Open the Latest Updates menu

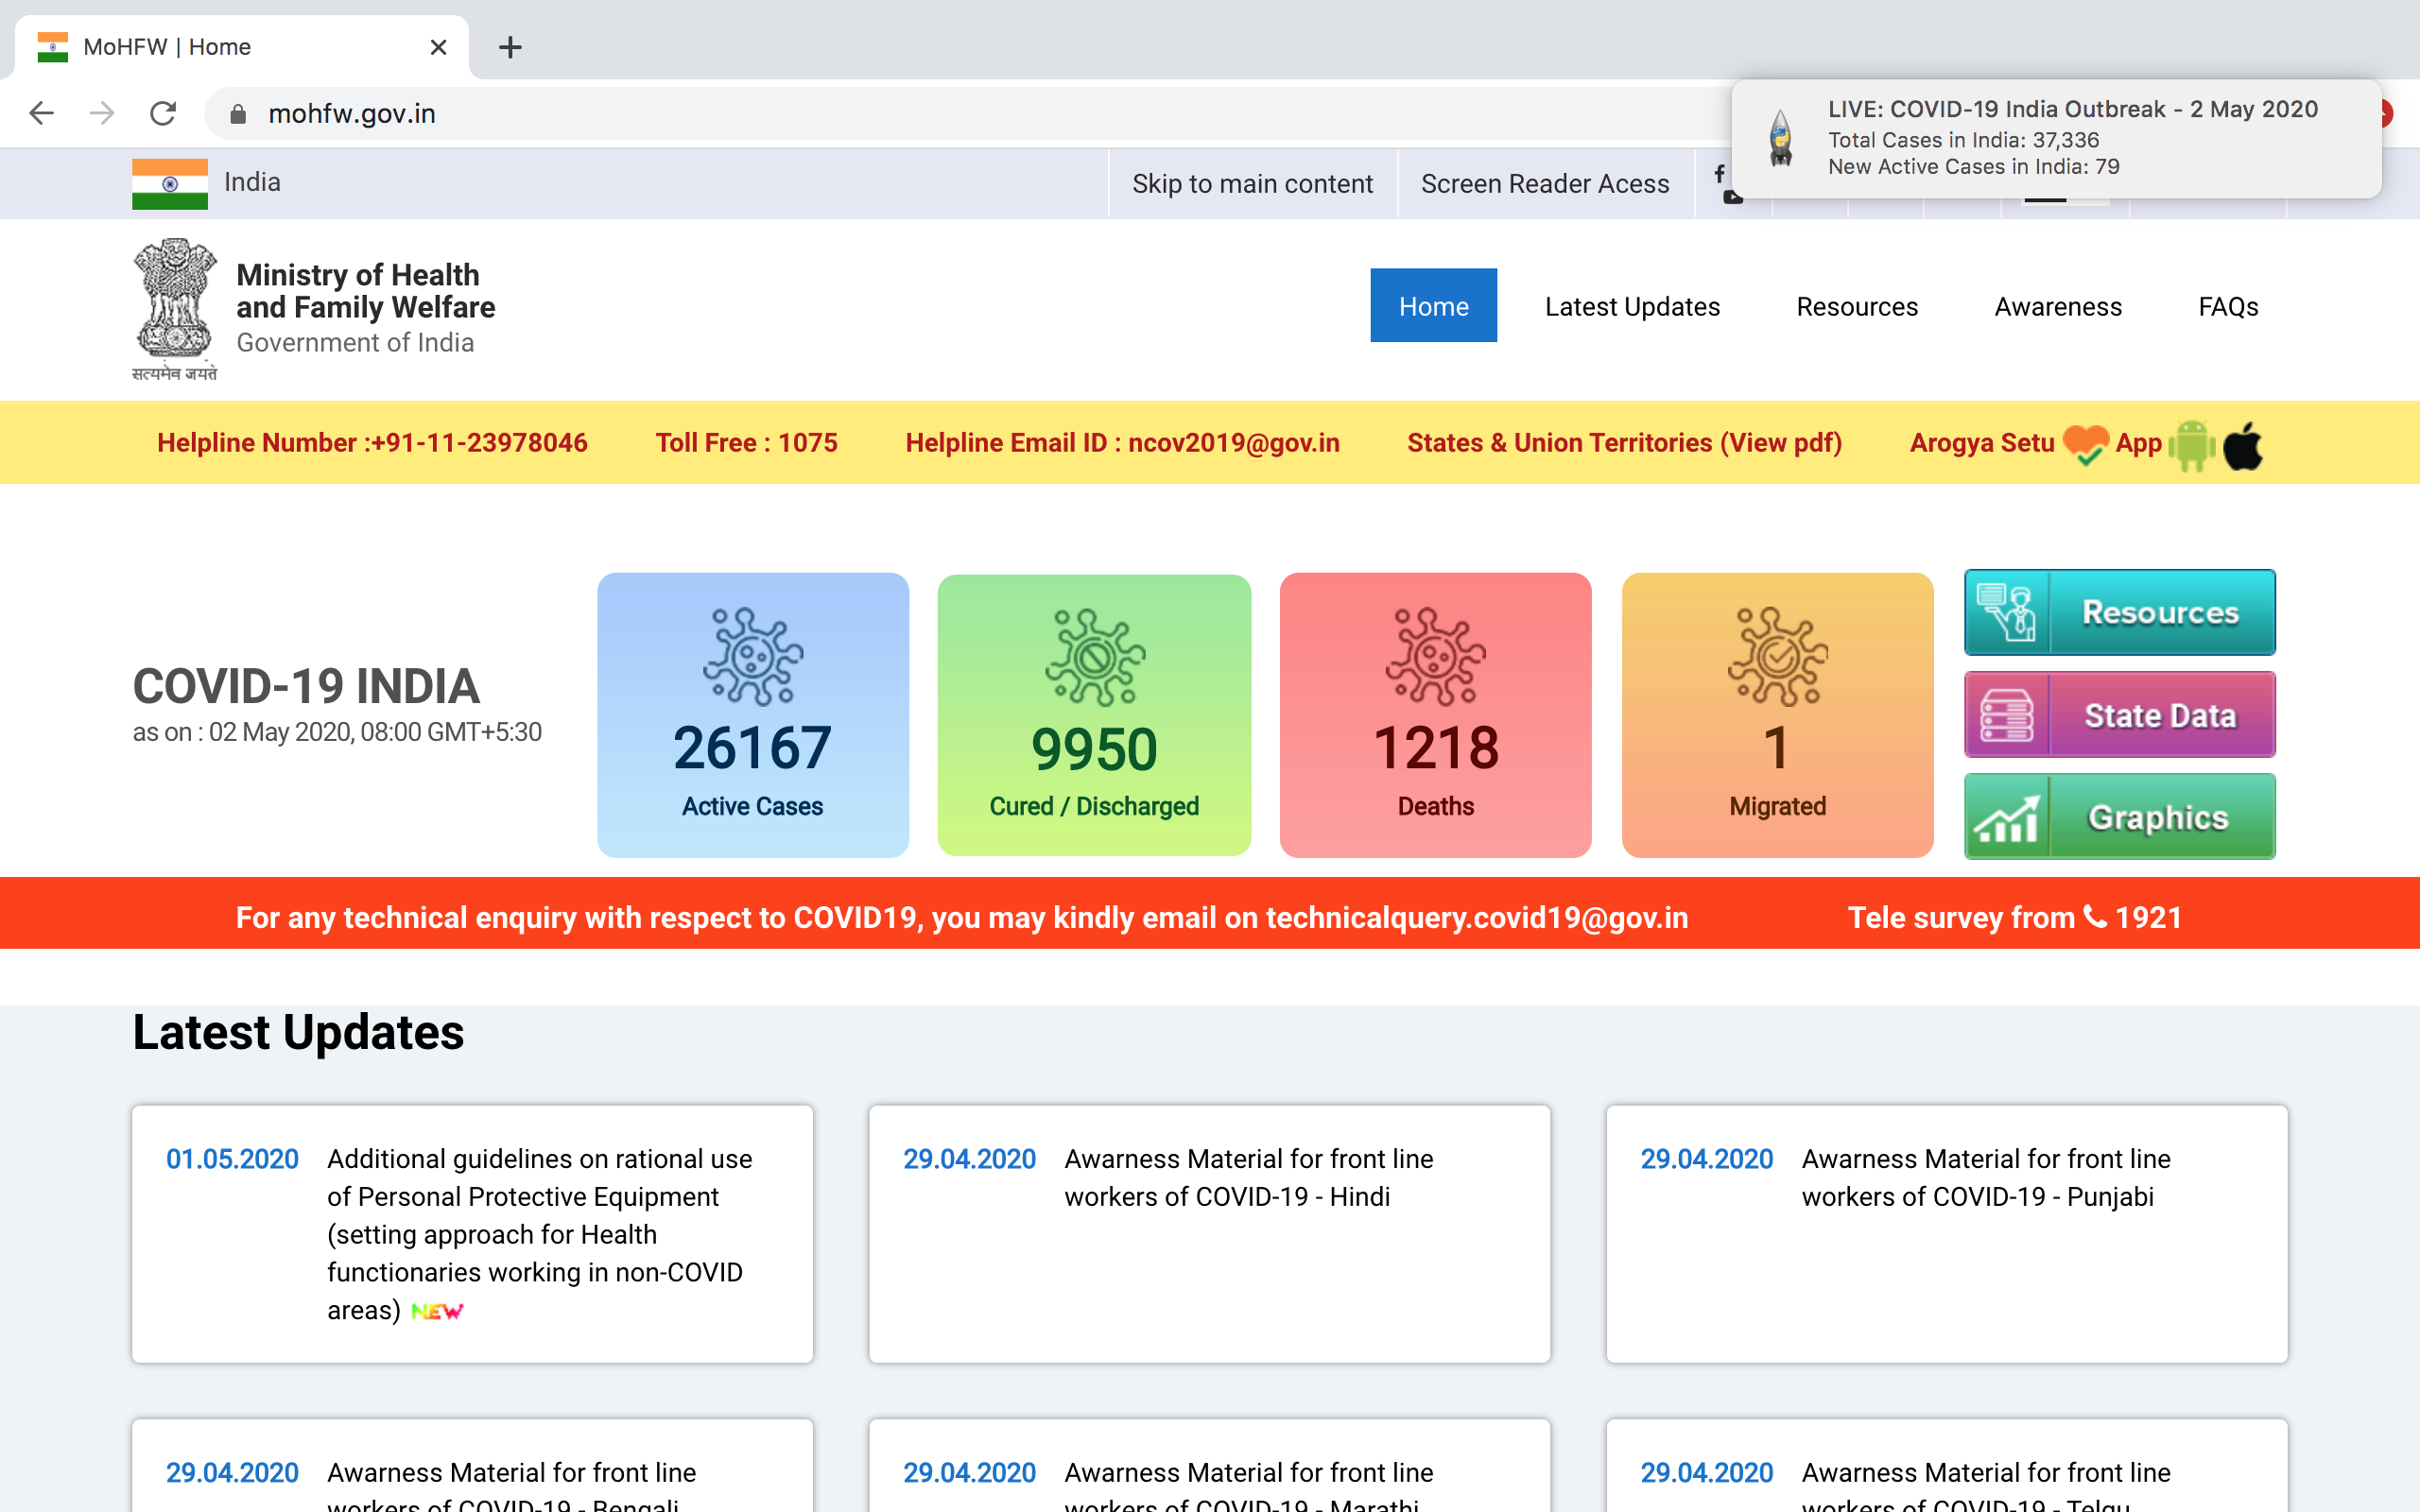pos(1631,306)
